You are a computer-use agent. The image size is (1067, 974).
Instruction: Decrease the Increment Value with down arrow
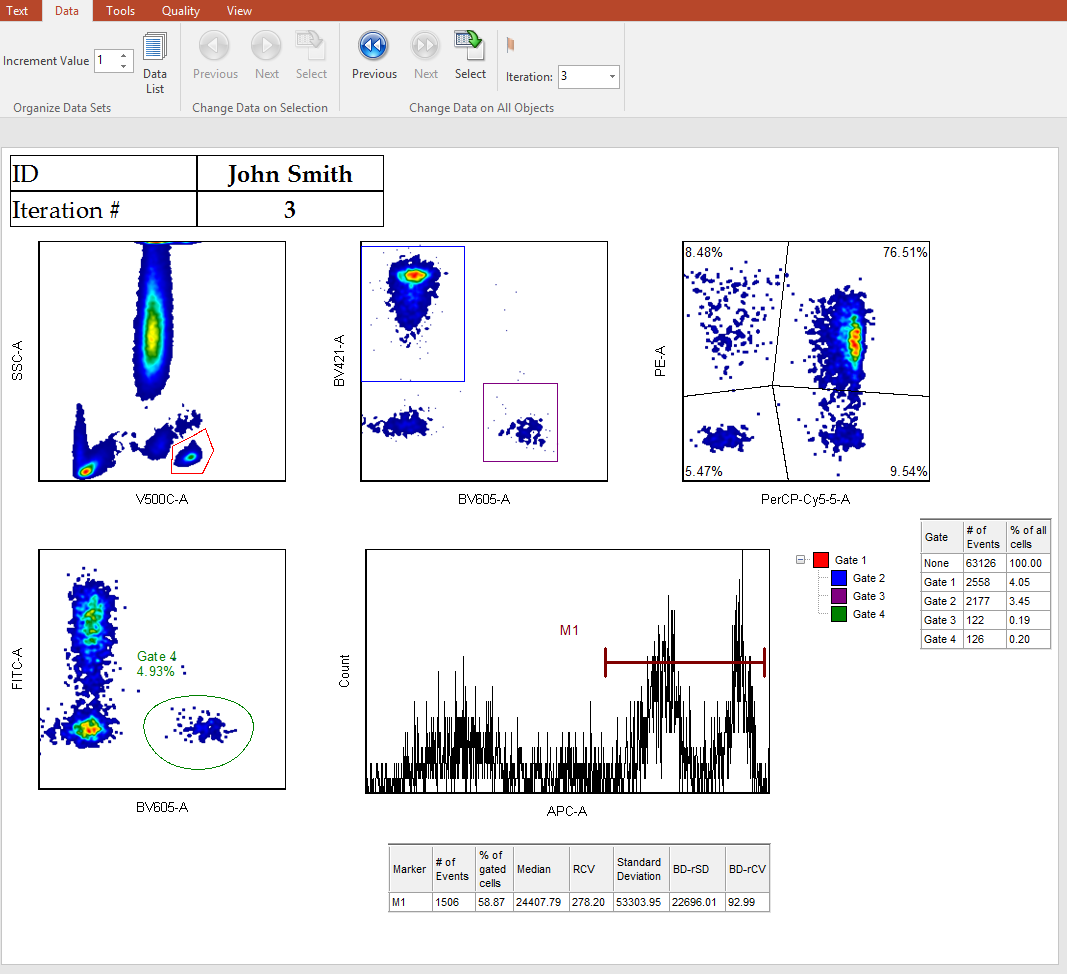[x=123, y=67]
